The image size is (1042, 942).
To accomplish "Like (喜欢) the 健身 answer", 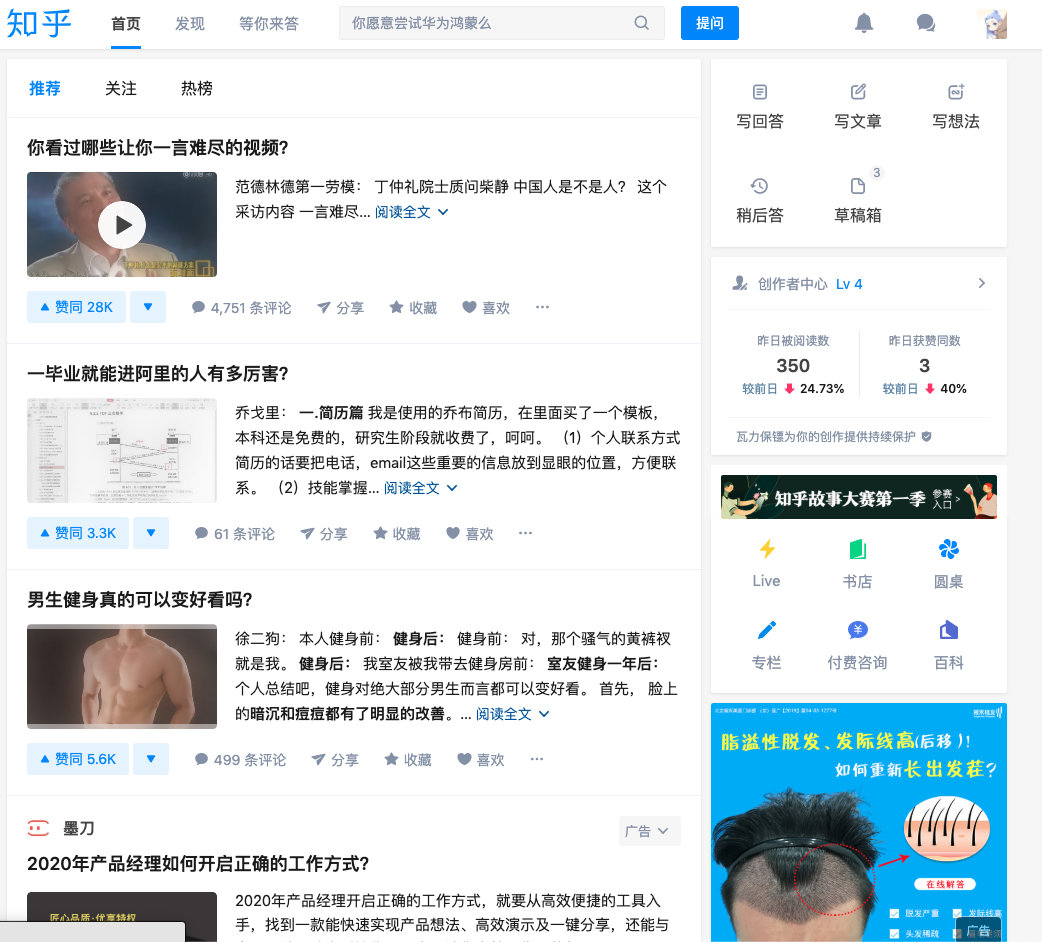I will (x=480, y=759).
